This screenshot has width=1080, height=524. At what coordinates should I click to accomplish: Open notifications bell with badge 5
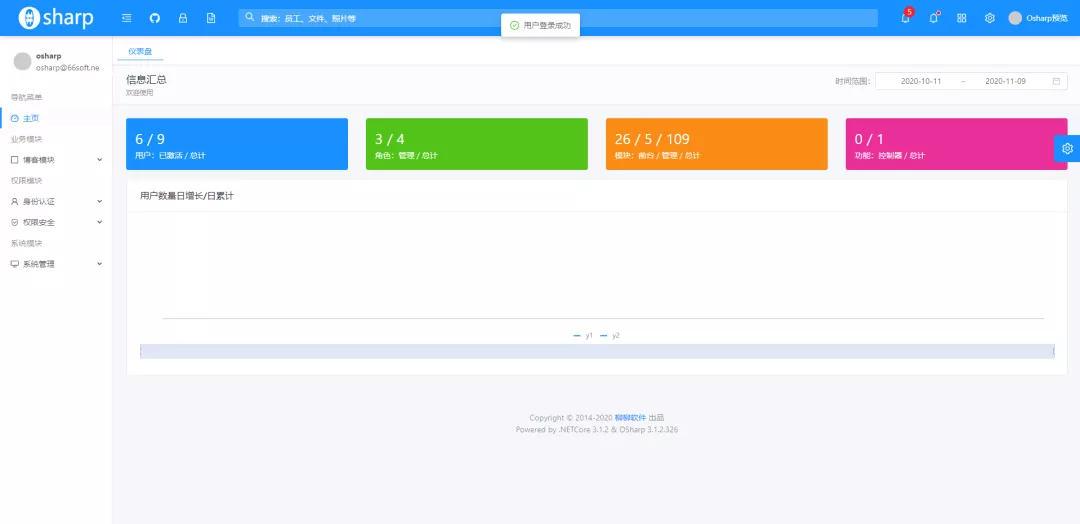click(x=905, y=18)
